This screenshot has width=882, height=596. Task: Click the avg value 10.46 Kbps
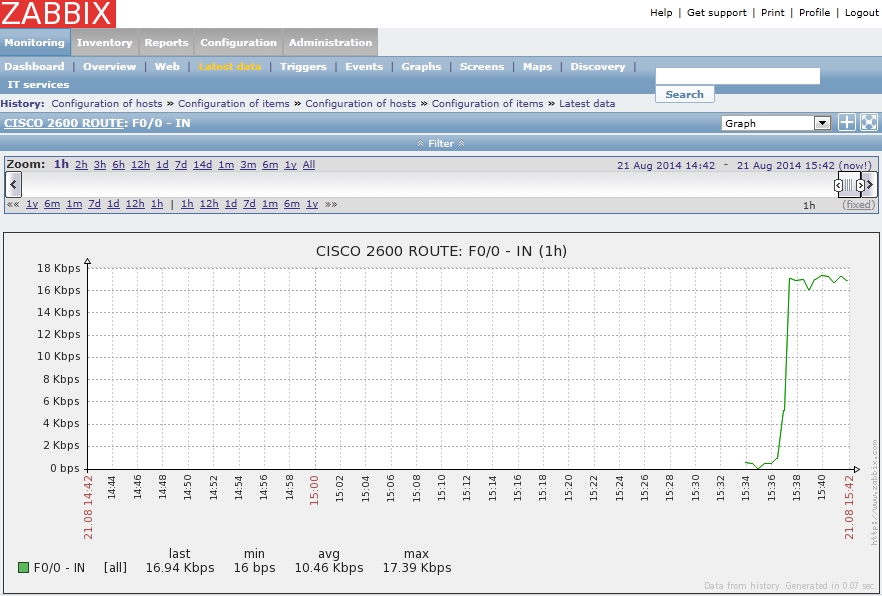[329, 568]
